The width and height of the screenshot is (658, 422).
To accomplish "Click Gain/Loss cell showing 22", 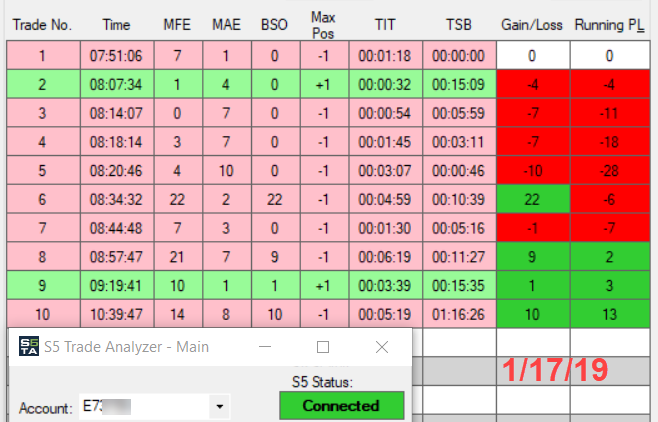I will tap(533, 199).
